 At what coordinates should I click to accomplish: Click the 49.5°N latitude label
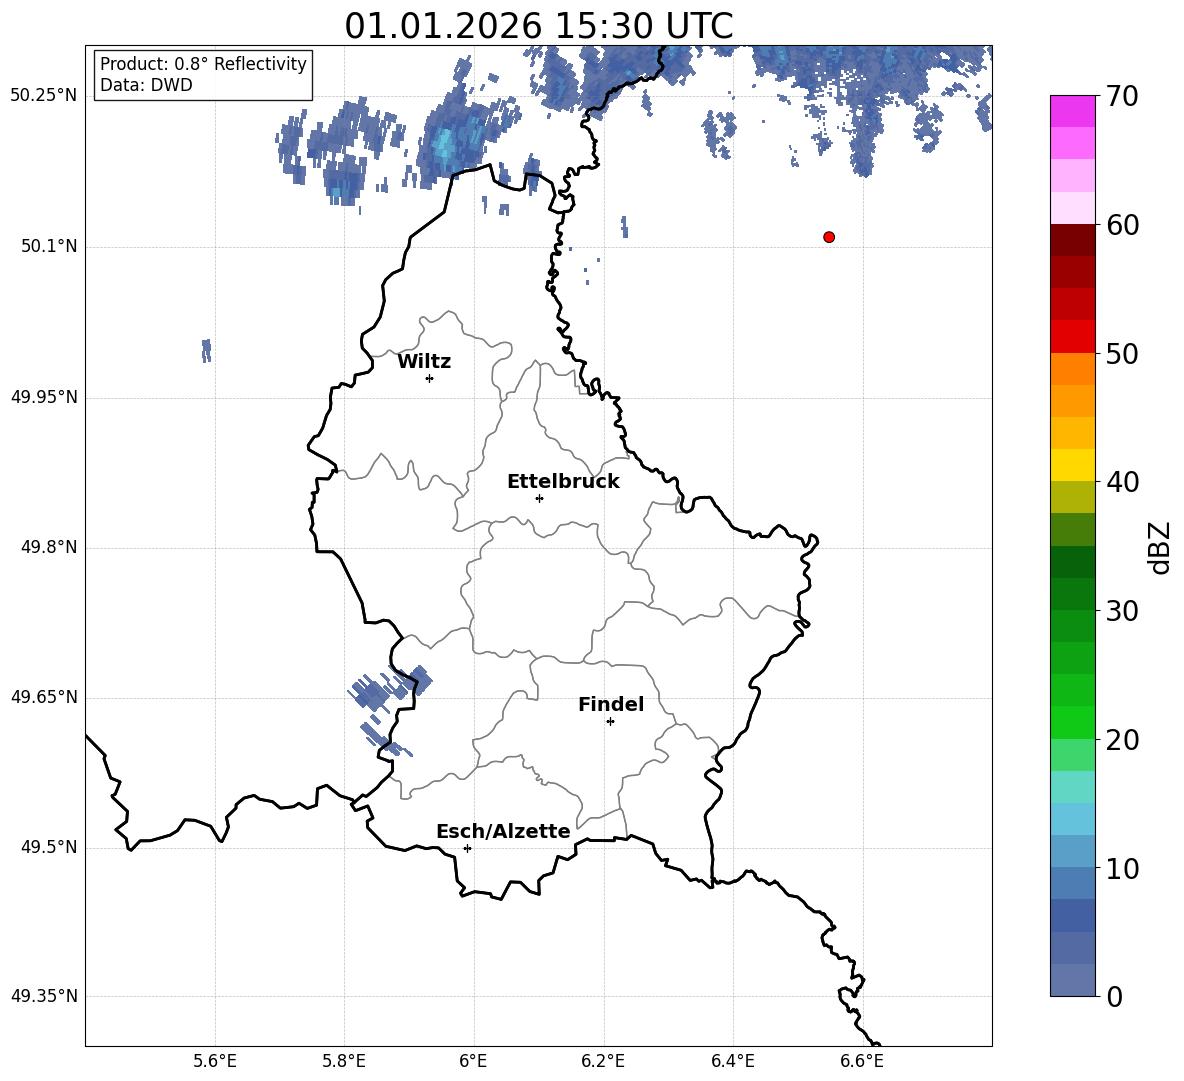[x=49, y=848]
